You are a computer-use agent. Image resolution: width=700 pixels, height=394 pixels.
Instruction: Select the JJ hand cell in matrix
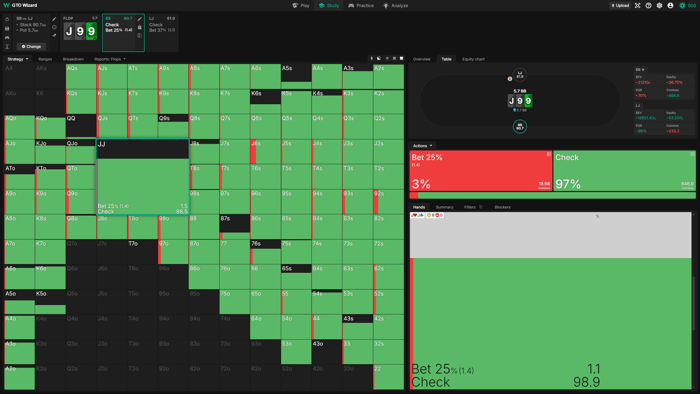click(143, 177)
